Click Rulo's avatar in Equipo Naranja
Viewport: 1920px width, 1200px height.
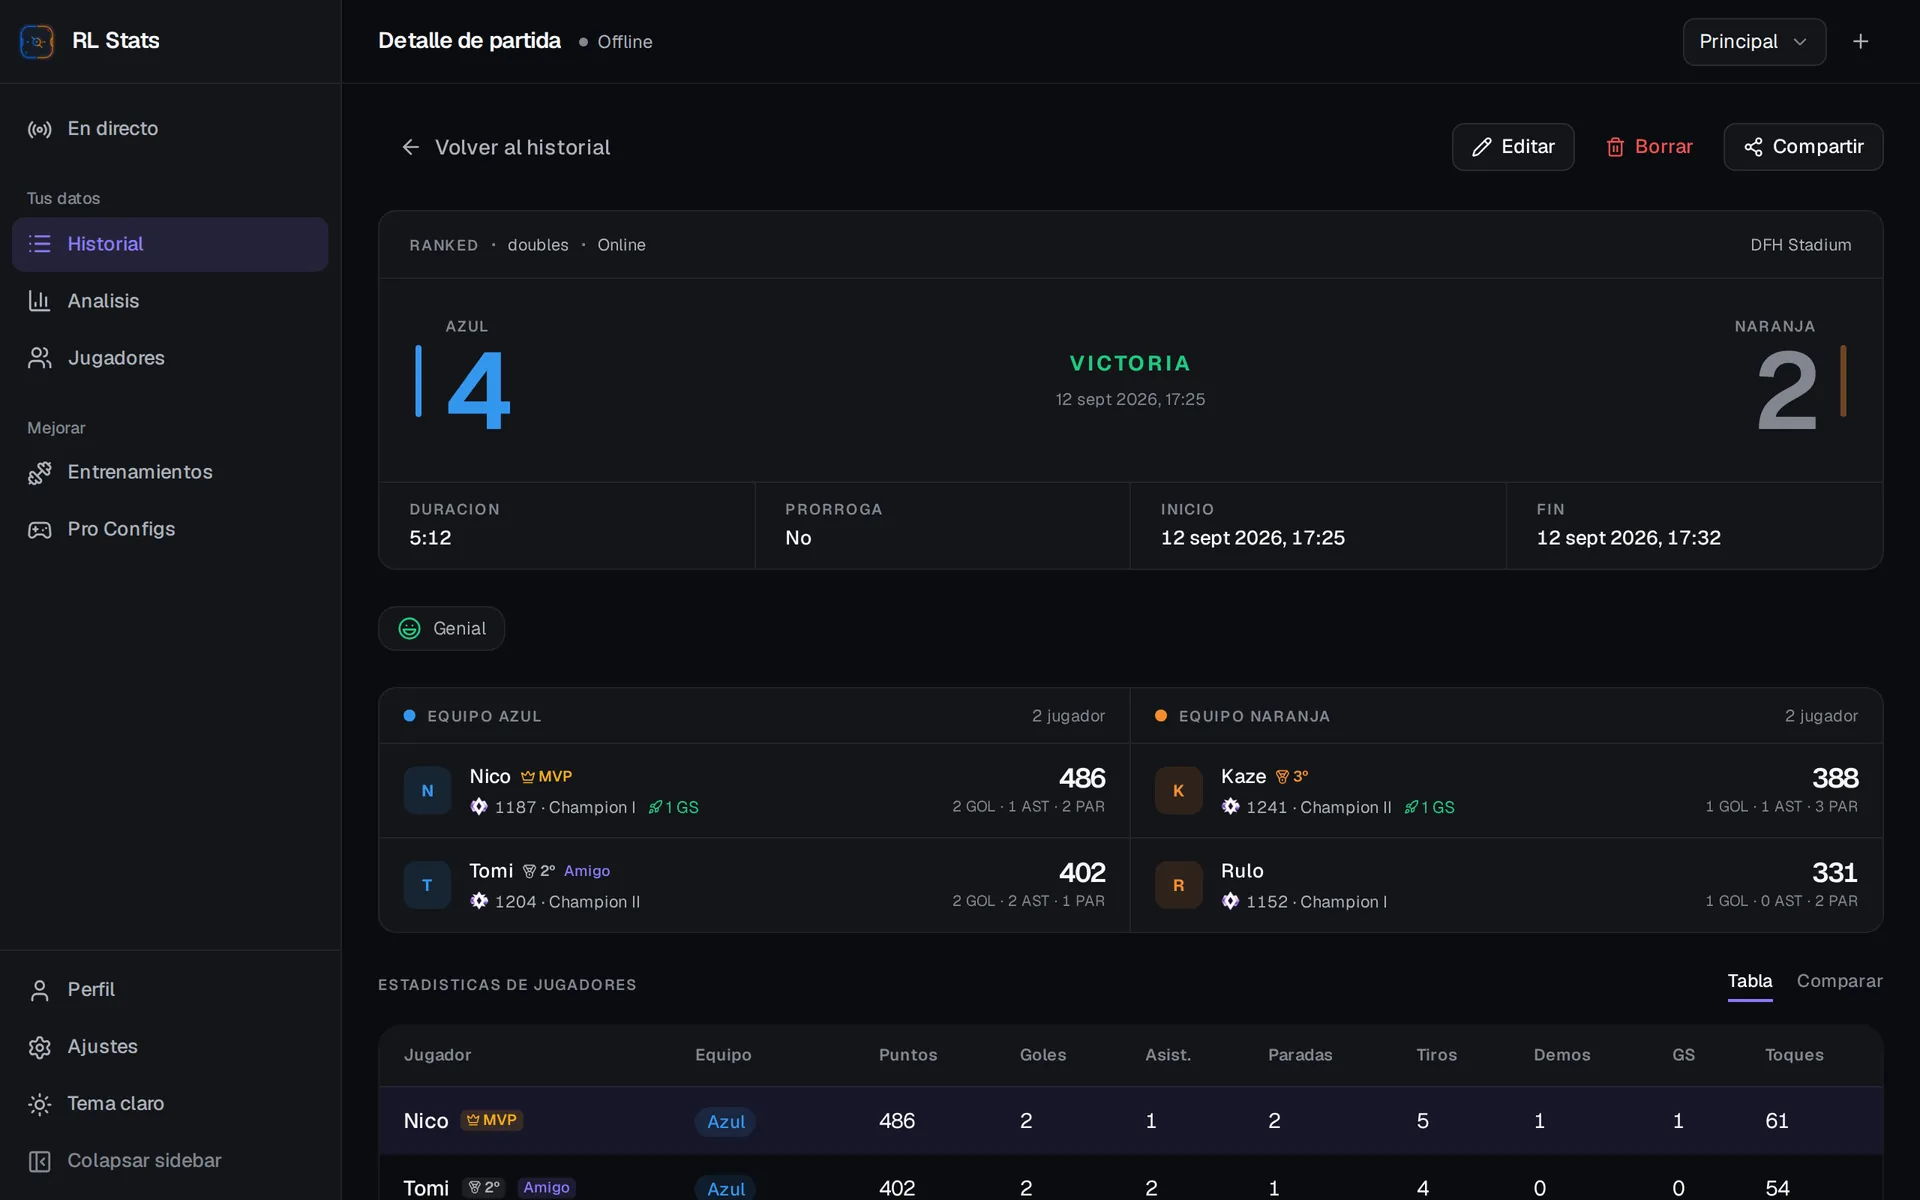pos(1178,886)
